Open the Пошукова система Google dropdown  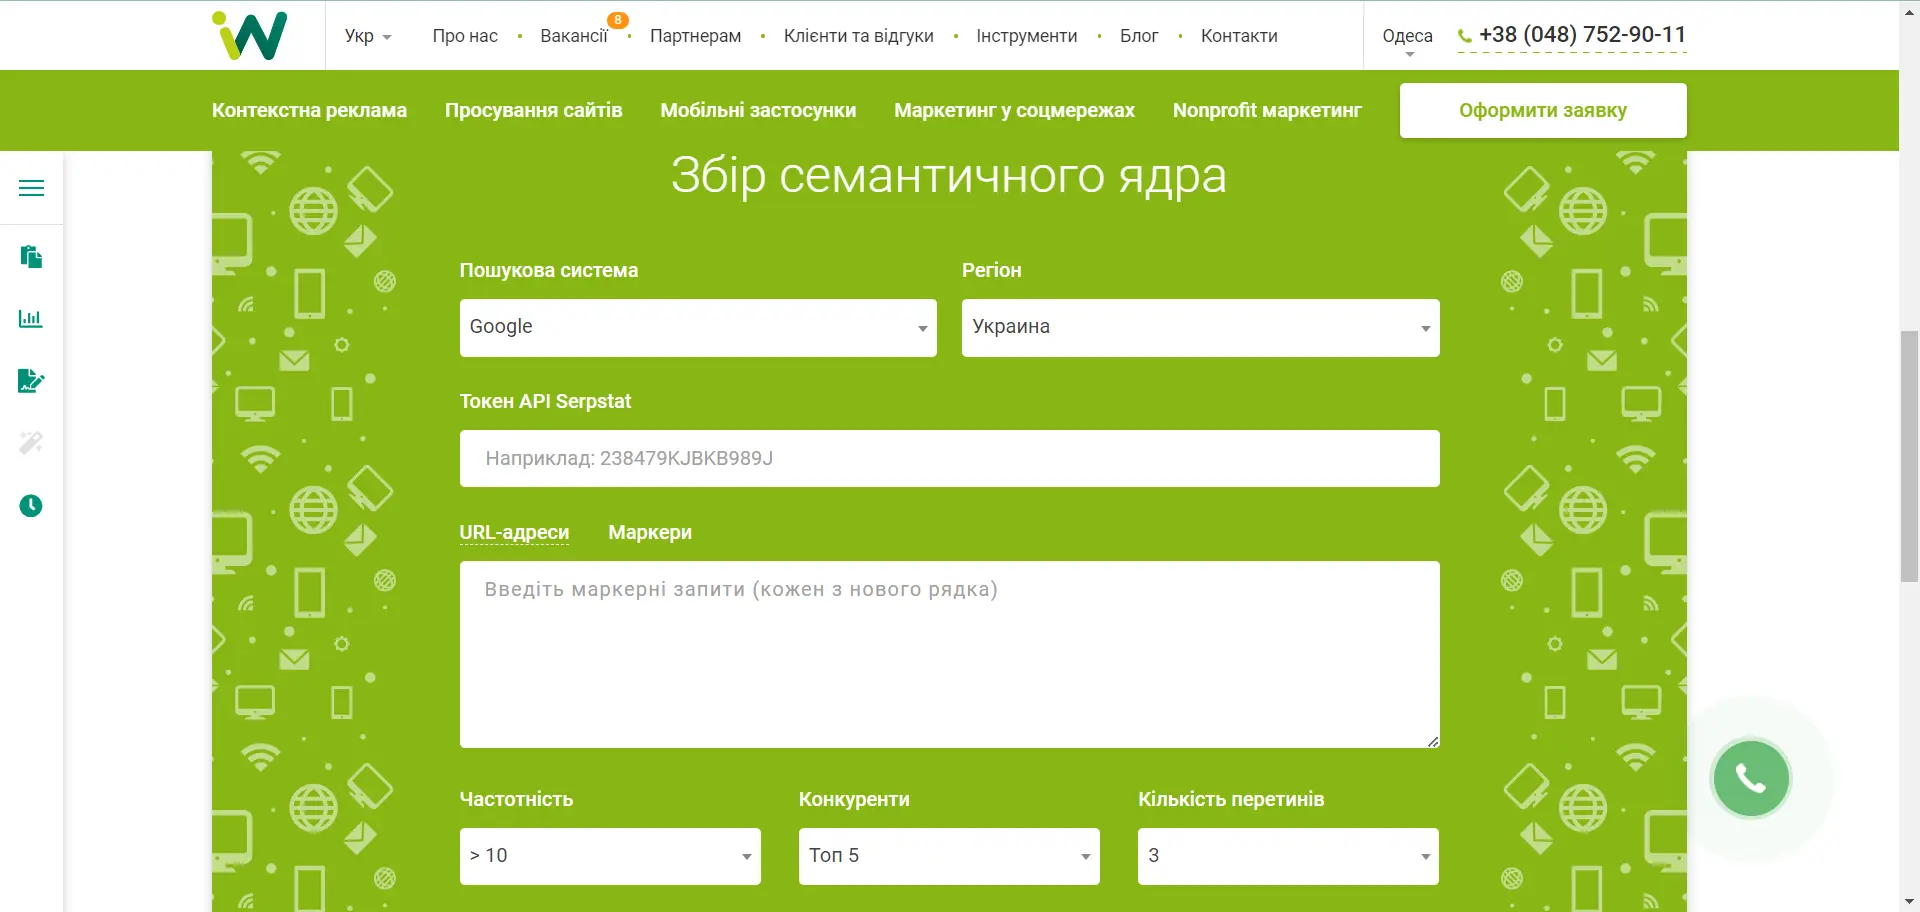[x=698, y=328]
